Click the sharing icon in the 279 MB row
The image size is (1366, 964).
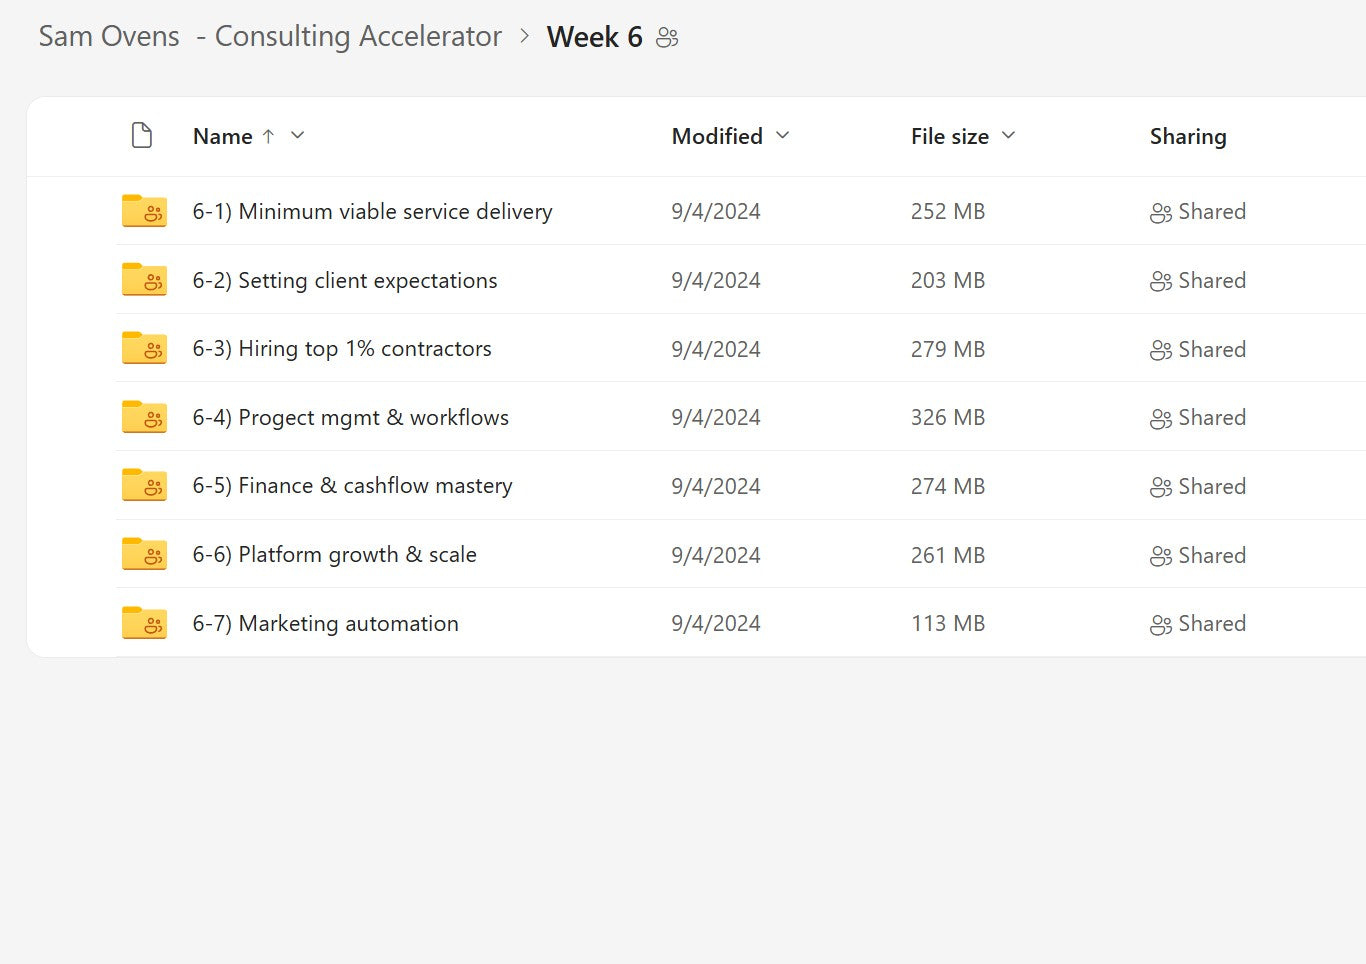(x=1161, y=350)
